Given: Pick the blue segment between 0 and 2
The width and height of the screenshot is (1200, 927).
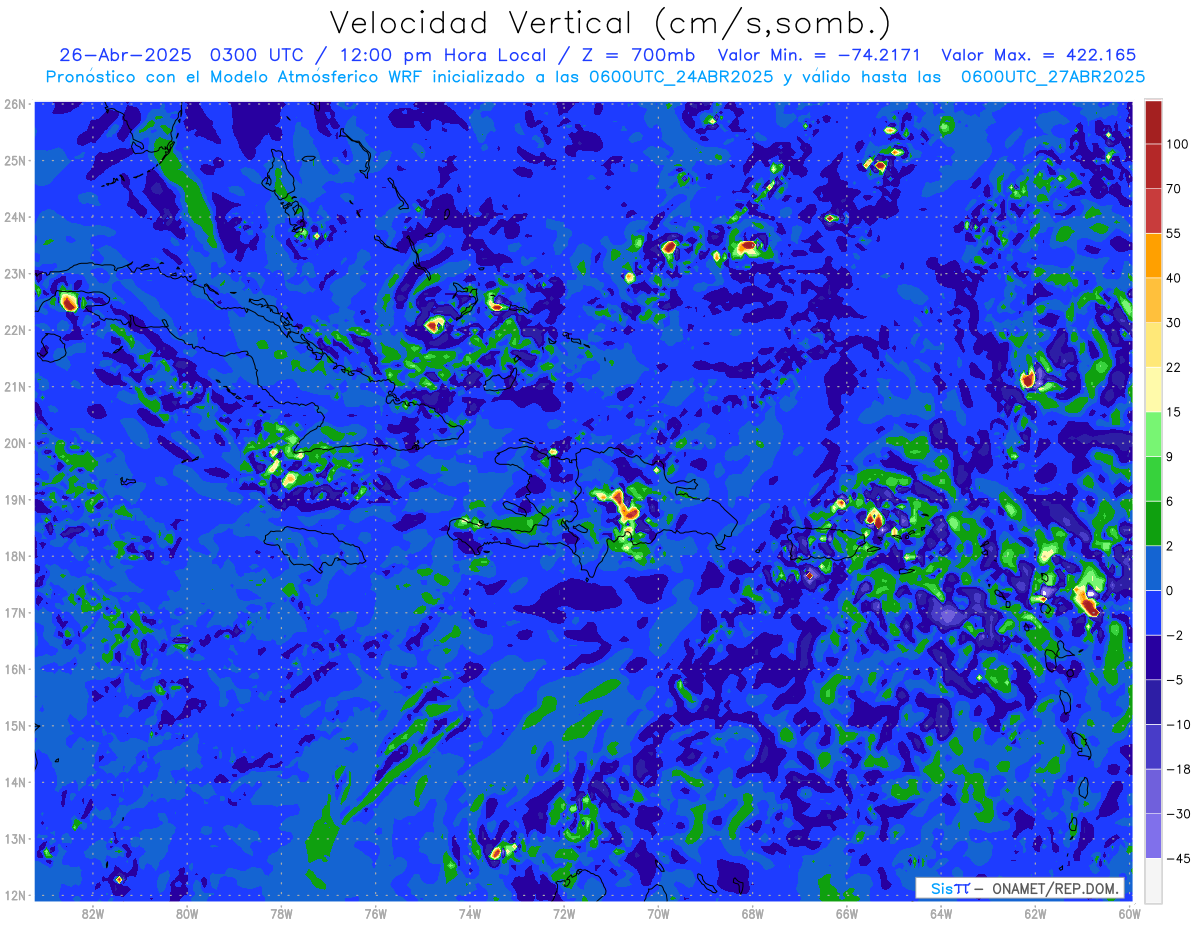Looking at the screenshot, I should click(x=1153, y=568).
